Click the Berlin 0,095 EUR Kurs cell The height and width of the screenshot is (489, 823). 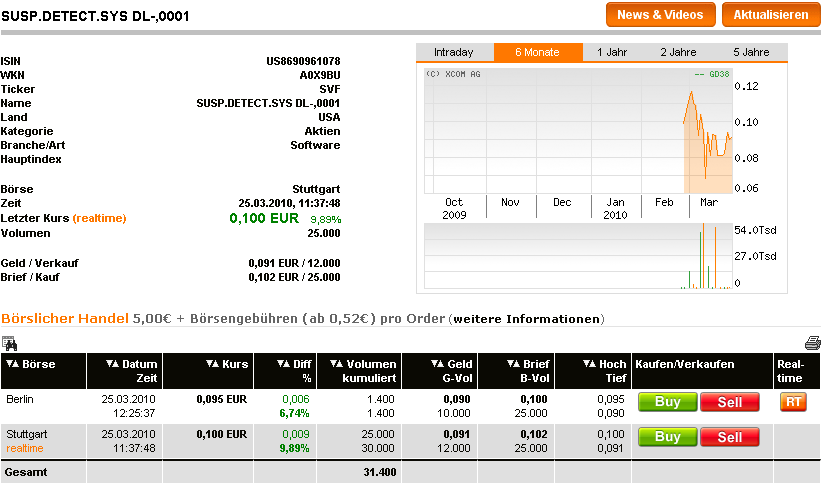[x=221, y=399]
